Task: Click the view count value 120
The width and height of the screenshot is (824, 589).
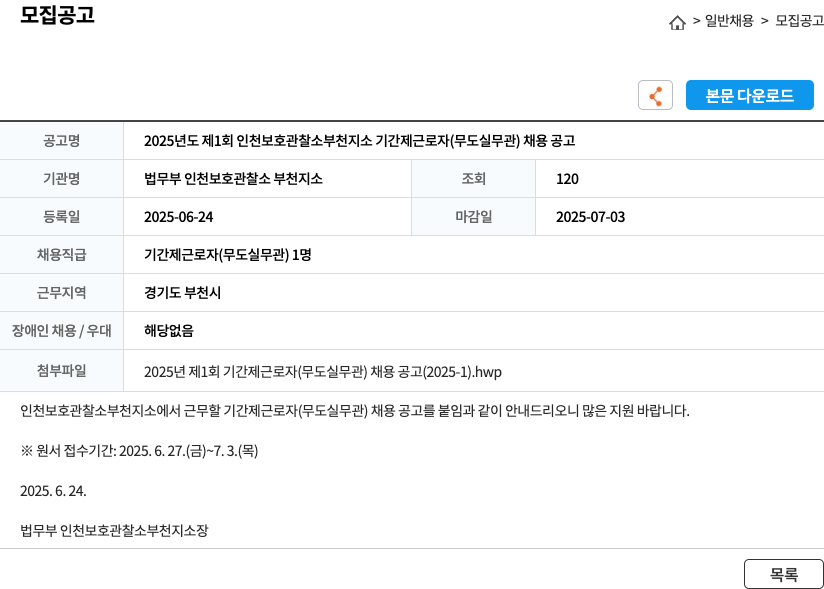Action: click(567, 179)
